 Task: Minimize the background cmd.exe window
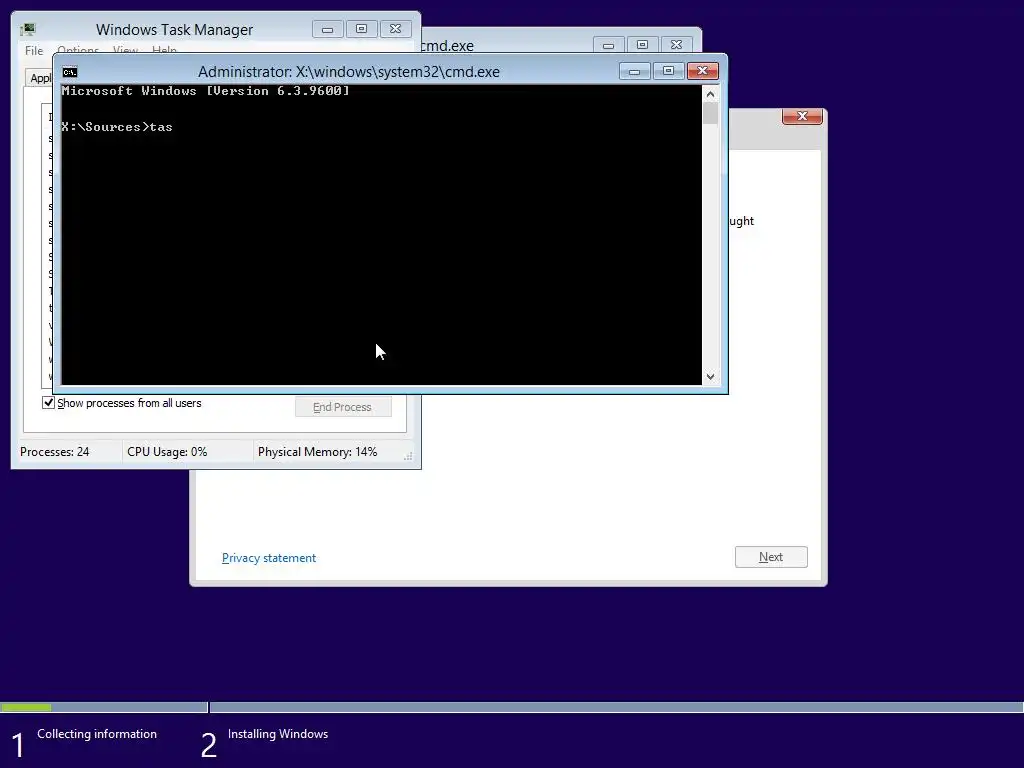tap(609, 45)
